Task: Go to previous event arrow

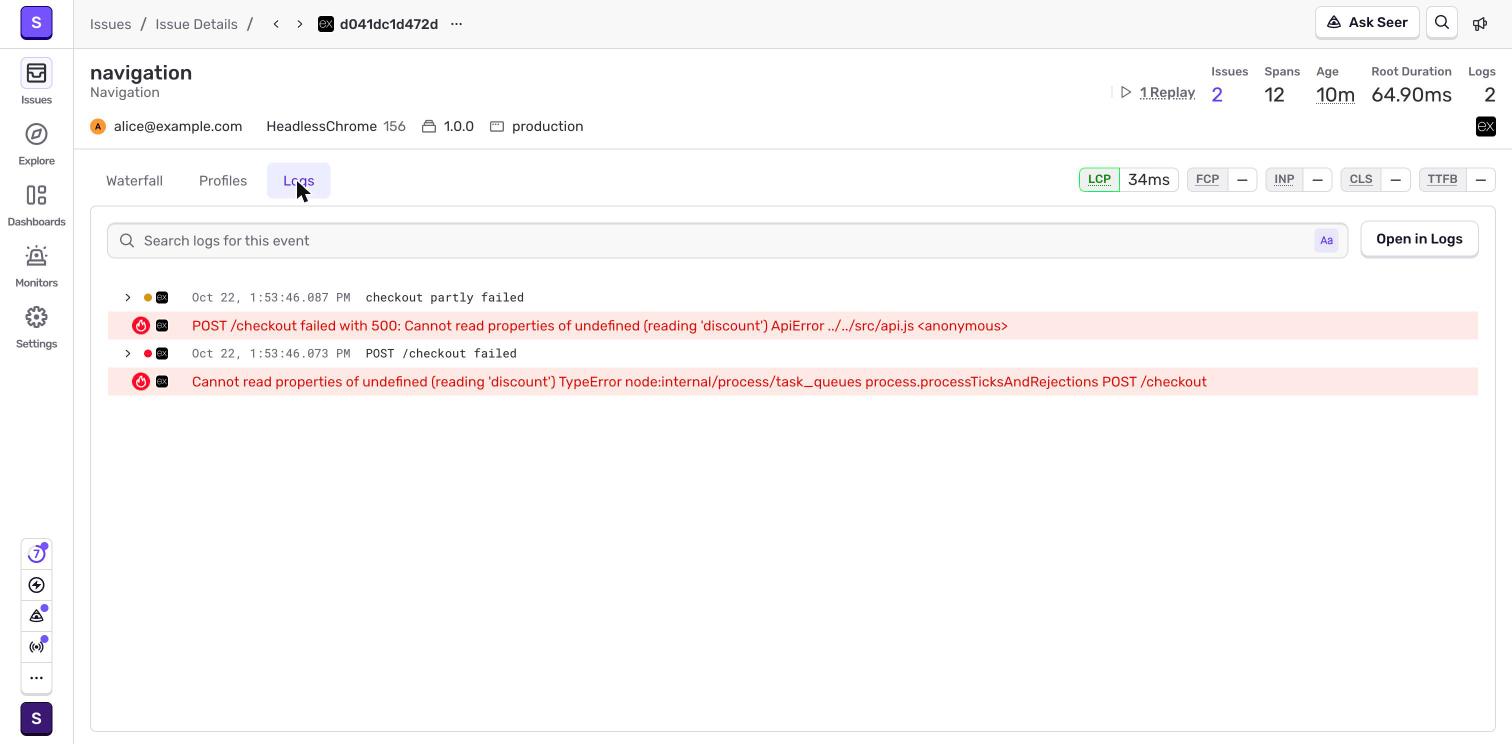Action: [x=276, y=24]
